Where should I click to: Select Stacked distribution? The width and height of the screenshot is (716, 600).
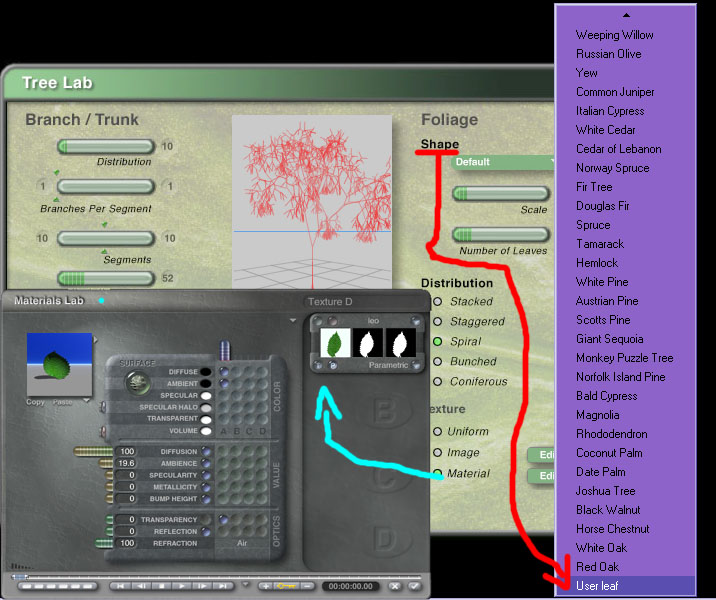[437, 301]
